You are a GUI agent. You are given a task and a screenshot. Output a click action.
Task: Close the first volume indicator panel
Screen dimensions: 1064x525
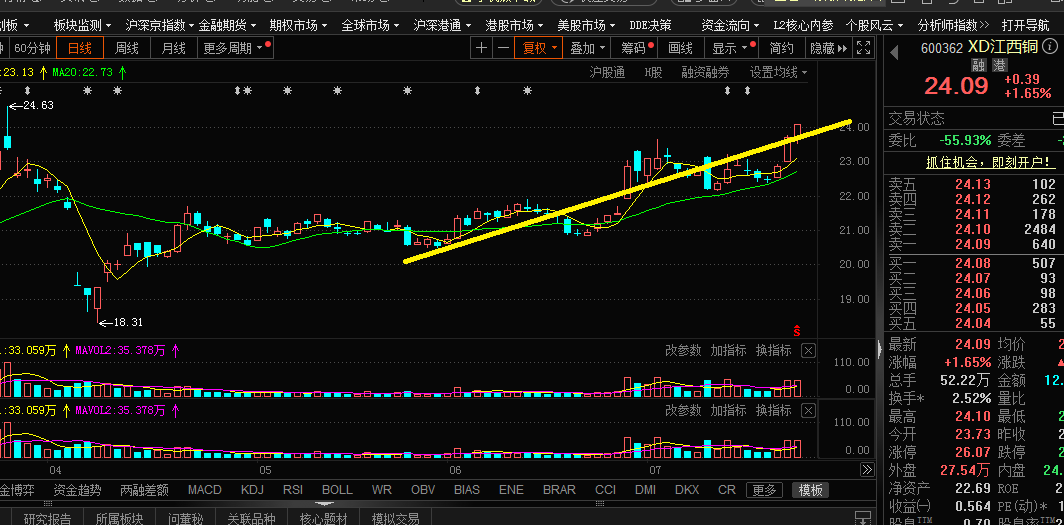coord(808,351)
